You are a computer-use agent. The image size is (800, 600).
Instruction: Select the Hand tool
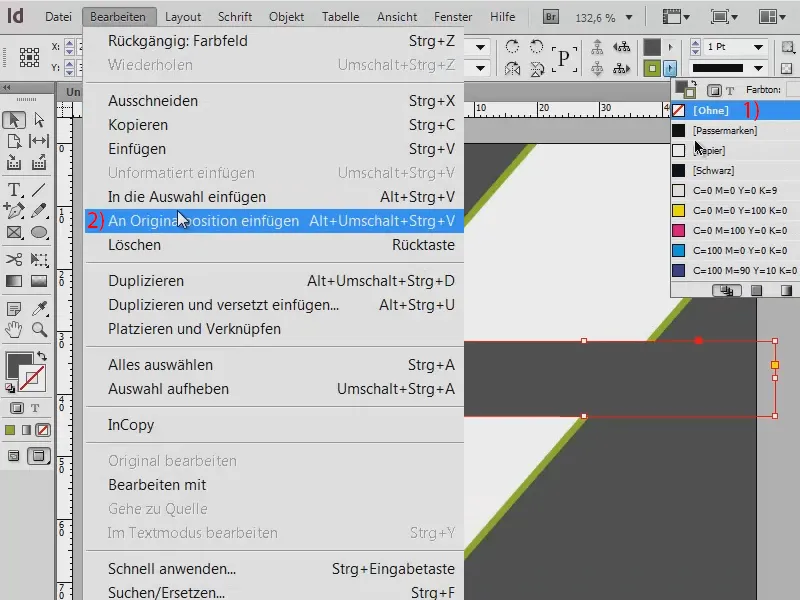[14, 330]
